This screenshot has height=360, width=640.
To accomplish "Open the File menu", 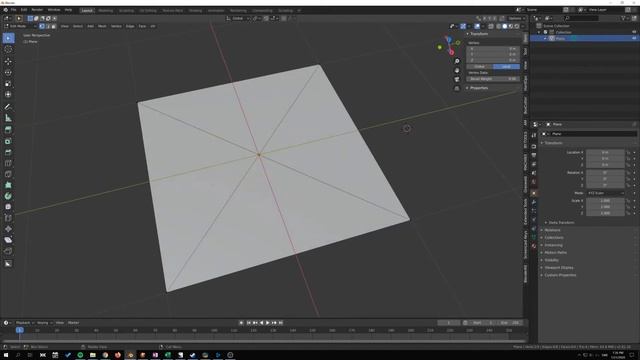I will [13, 10].
